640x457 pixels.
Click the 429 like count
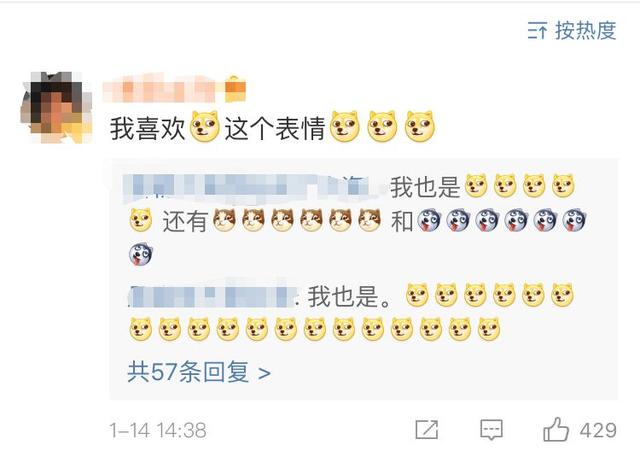click(598, 430)
